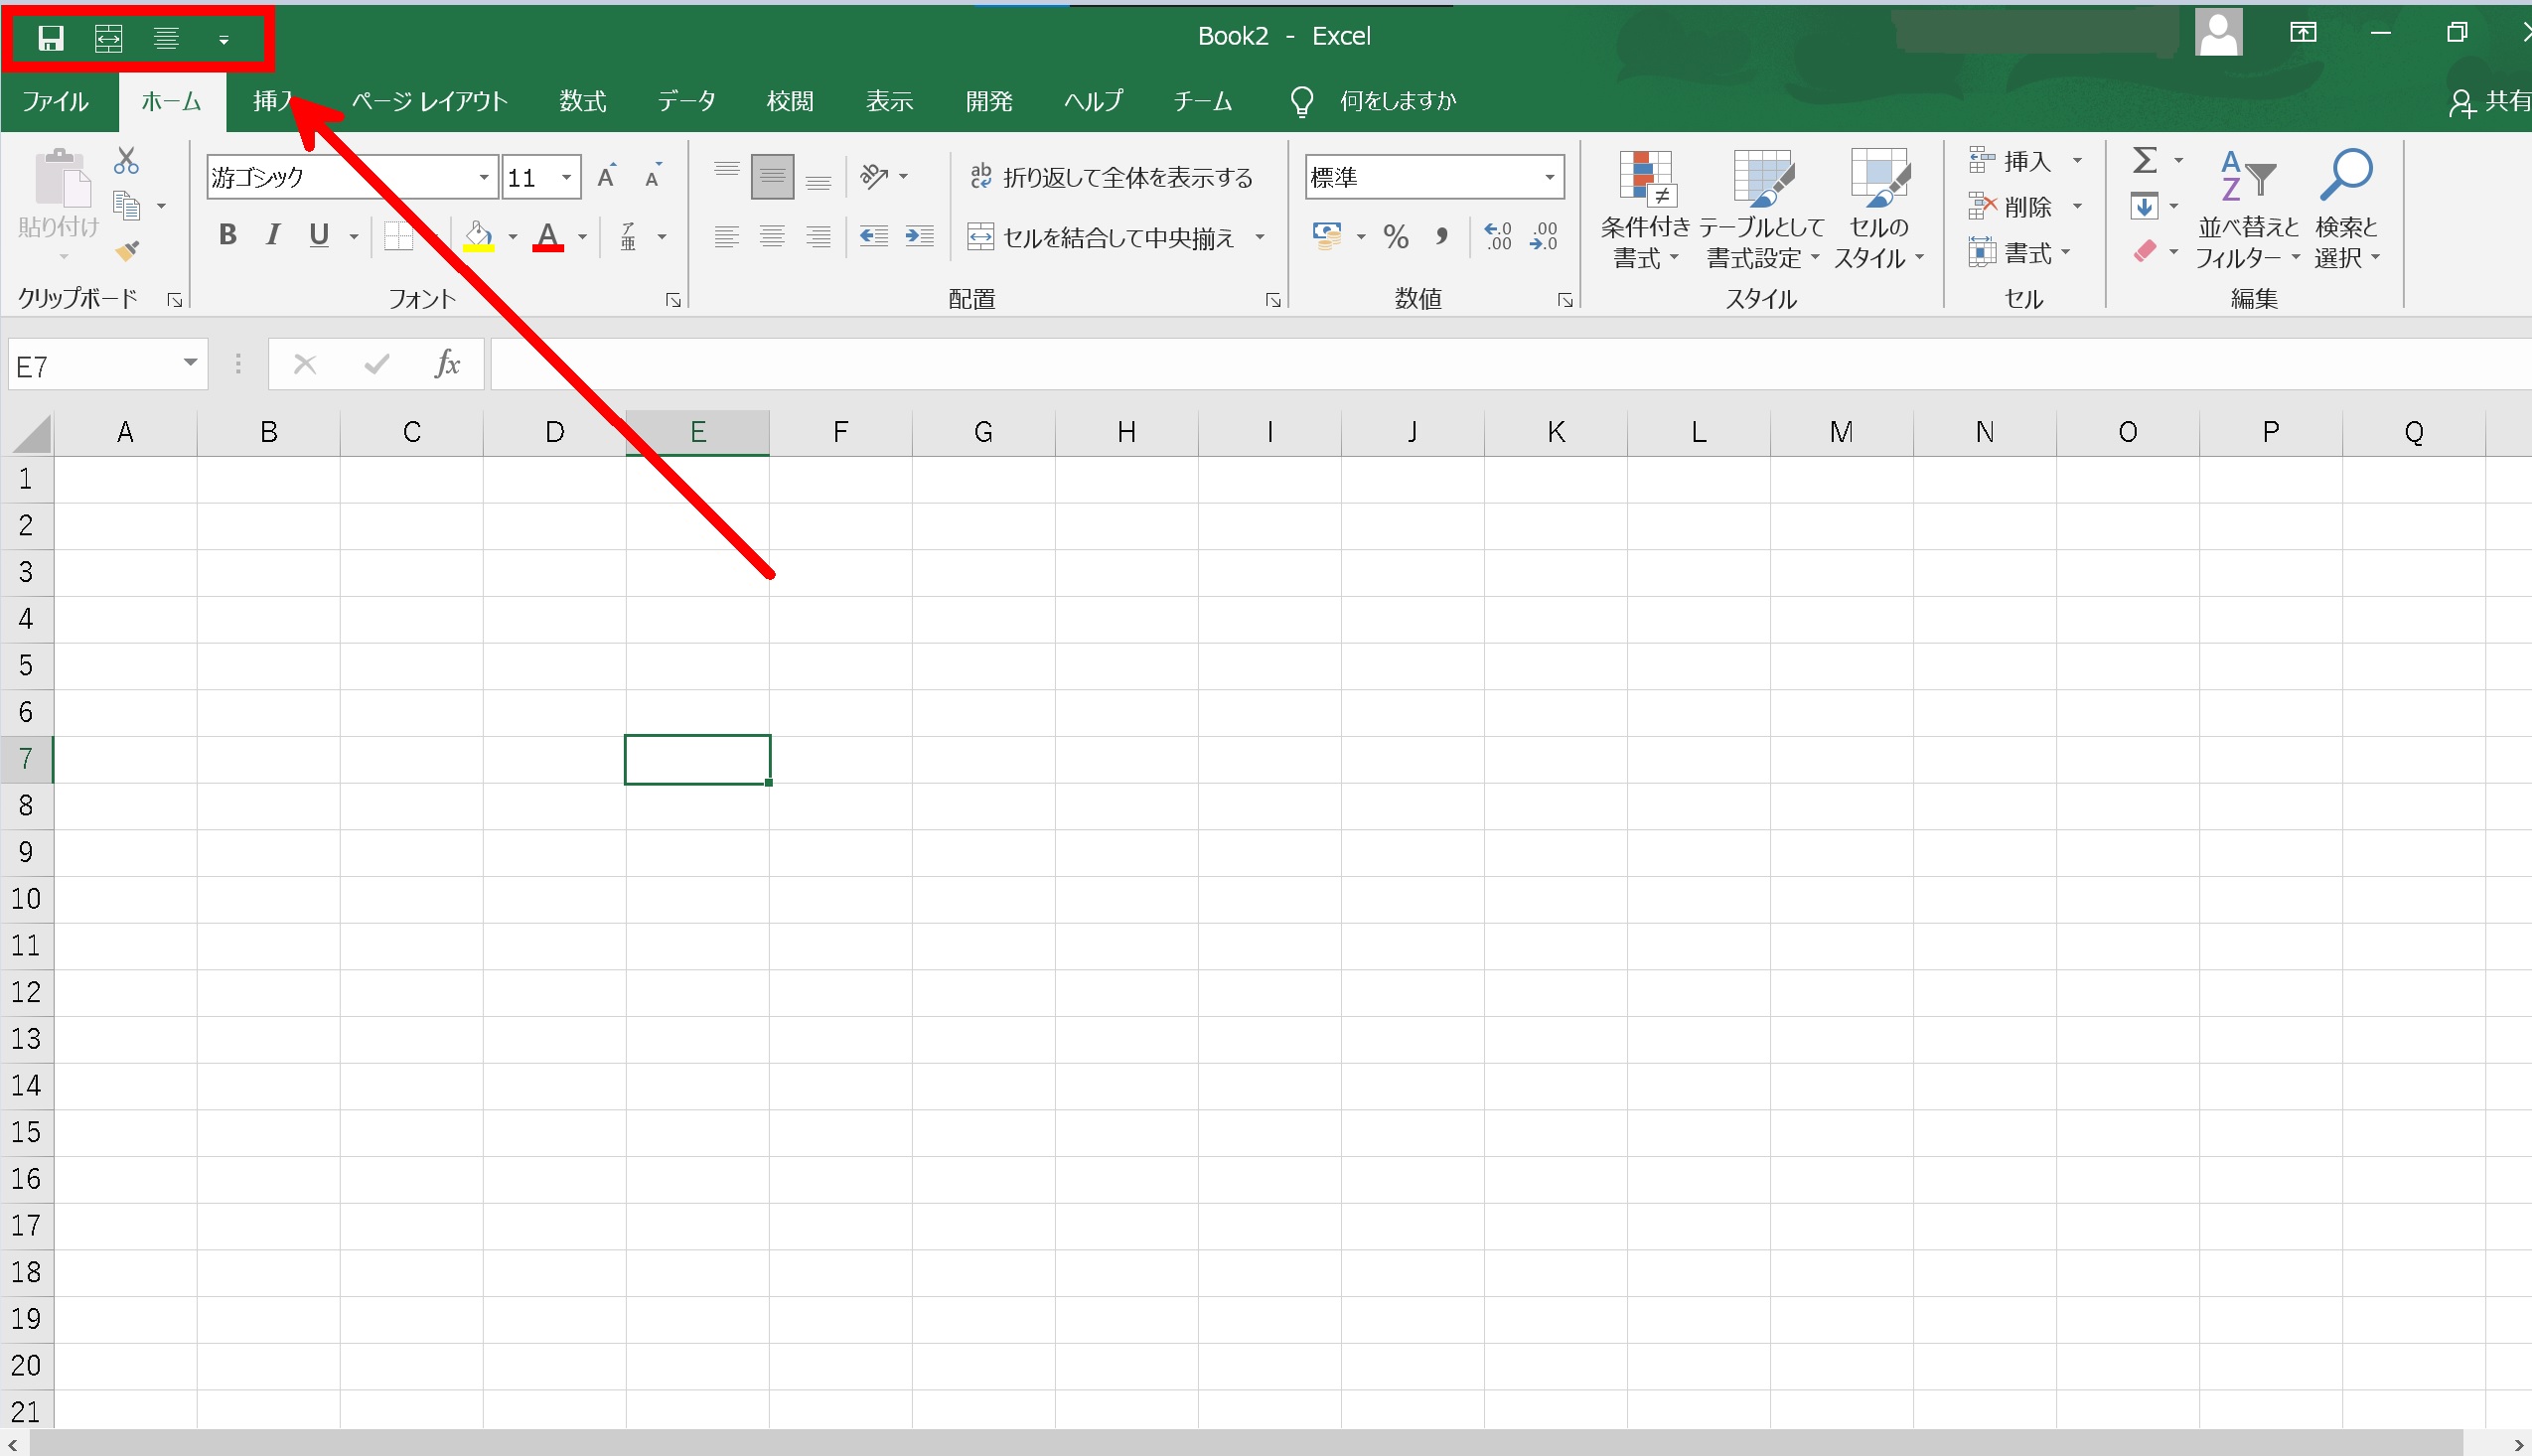Open merge and center dropdown arrow
Screen dimensions: 2532x1456
click(x=1260, y=237)
